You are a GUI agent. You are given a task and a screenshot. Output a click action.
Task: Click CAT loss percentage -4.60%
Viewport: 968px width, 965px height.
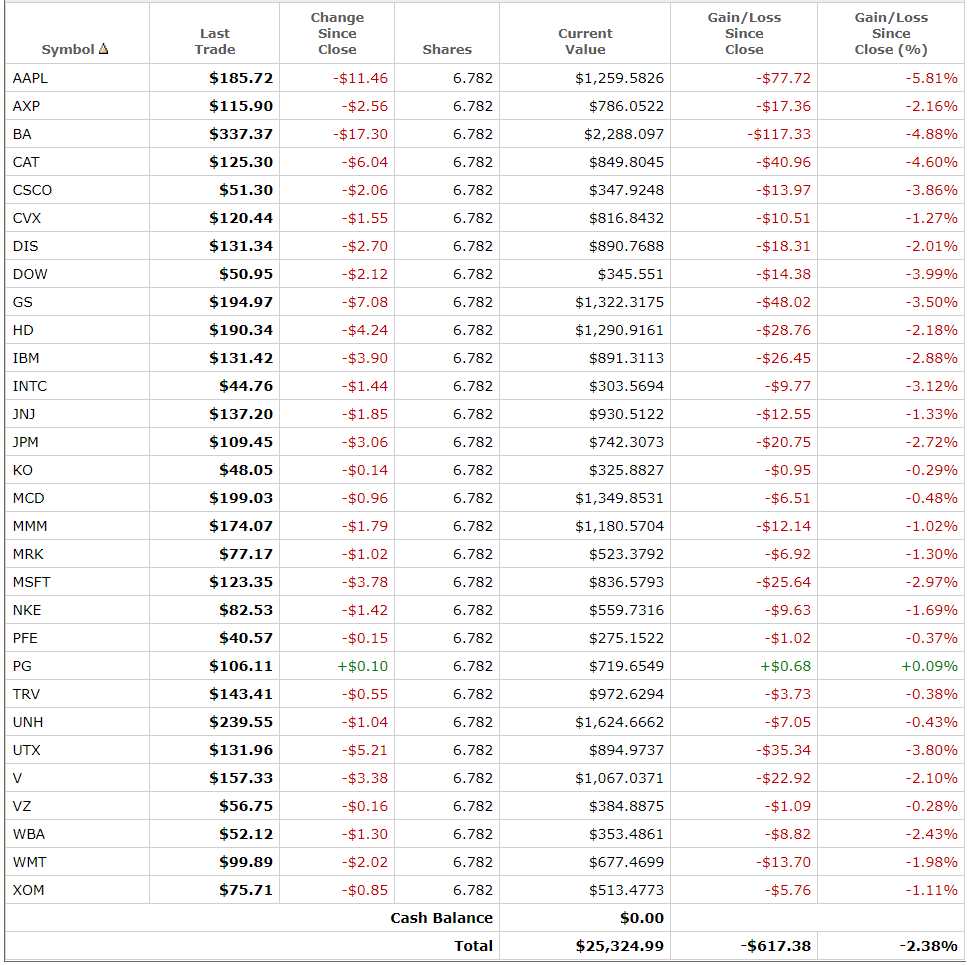[932, 162]
